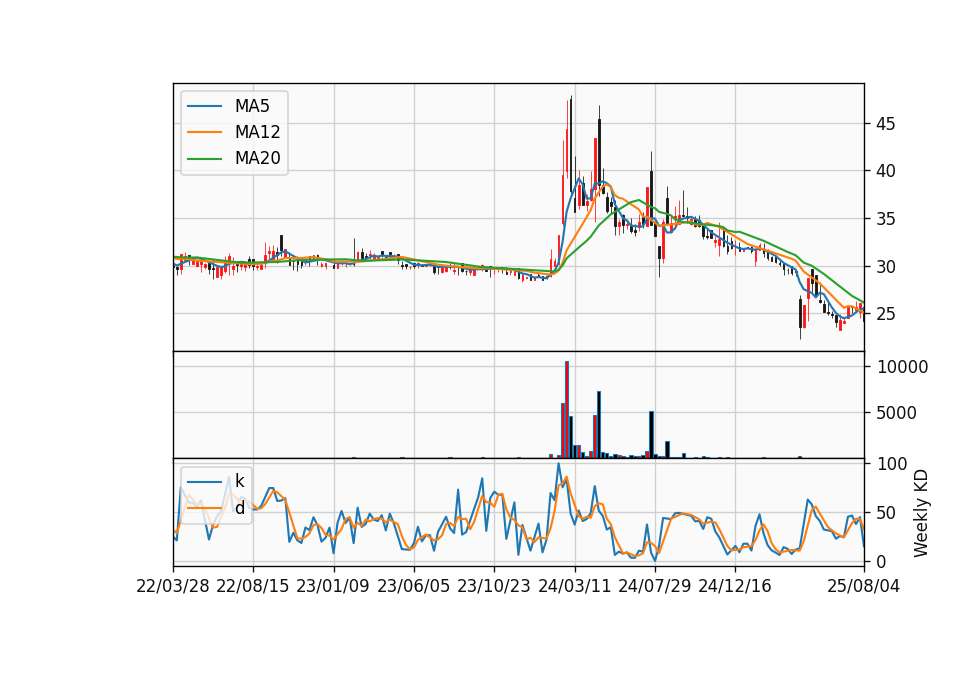Click the d legend label in KD panel

(239, 508)
